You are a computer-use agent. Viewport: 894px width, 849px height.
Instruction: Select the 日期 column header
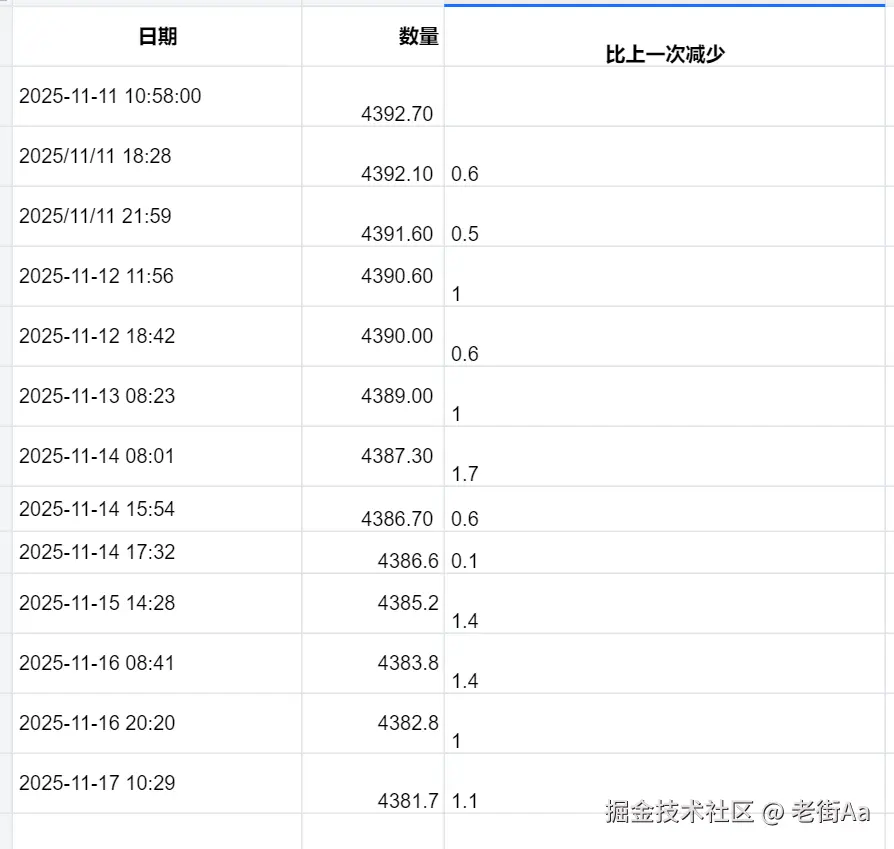point(154,35)
